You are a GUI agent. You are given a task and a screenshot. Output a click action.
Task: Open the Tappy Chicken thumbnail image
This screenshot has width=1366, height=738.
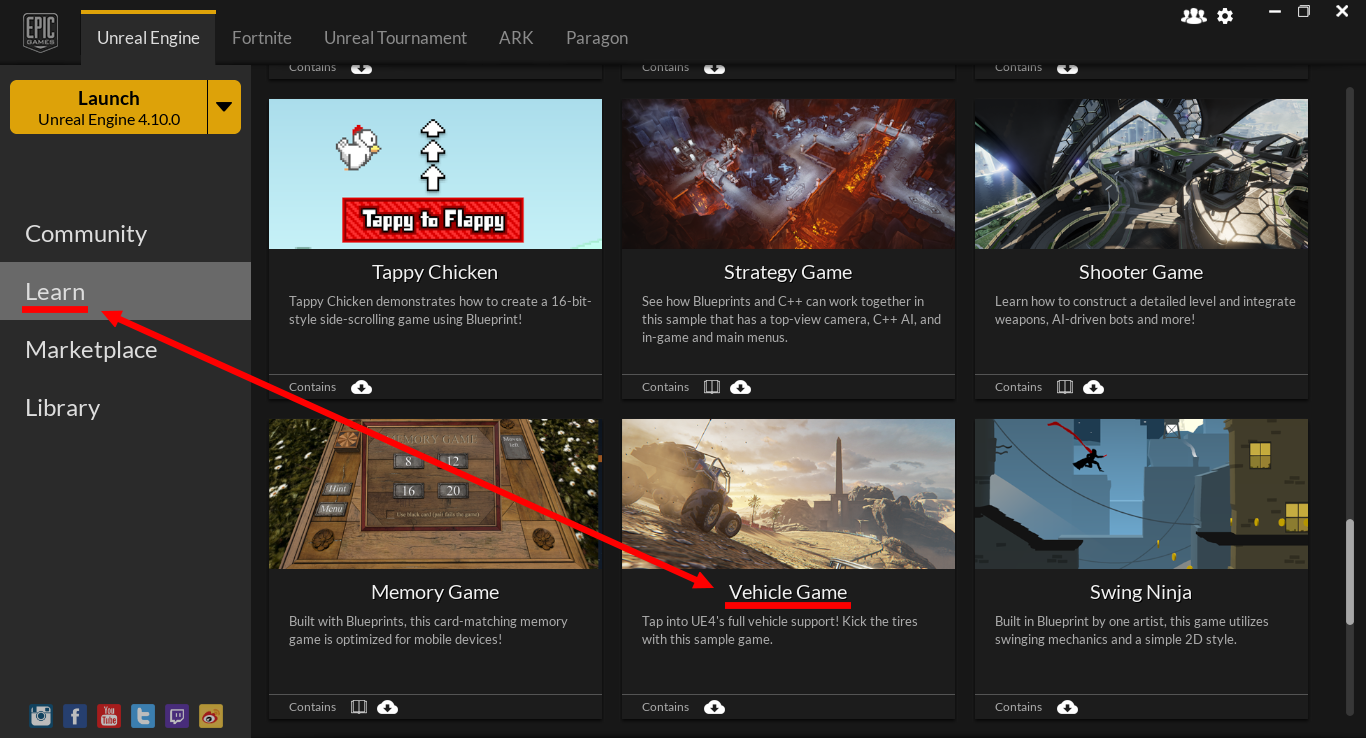click(x=435, y=174)
